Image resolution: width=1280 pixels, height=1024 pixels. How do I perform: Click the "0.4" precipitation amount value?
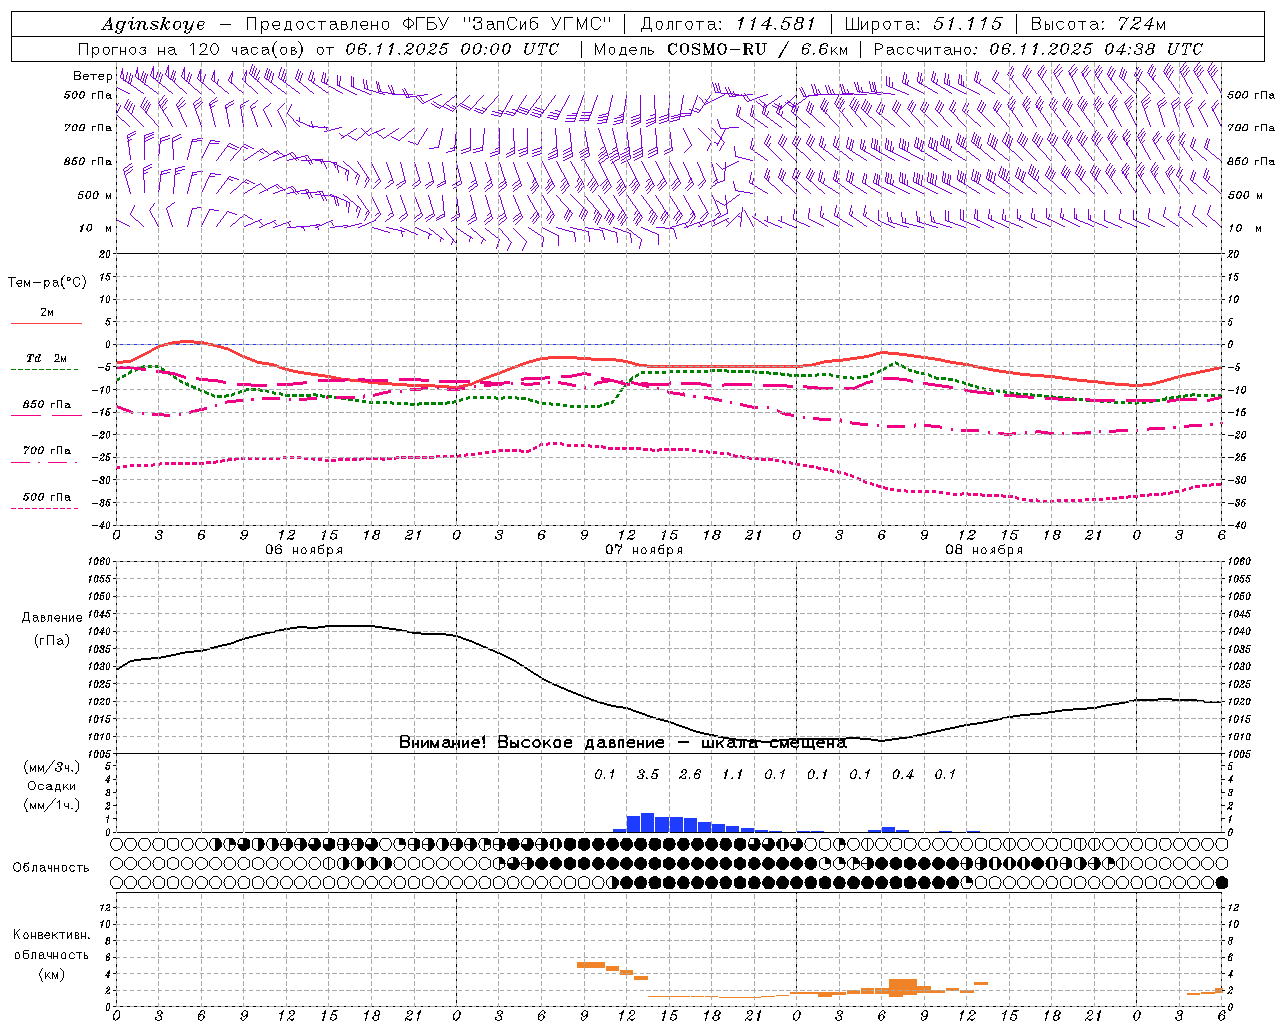pyautogui.click(x=903, y=774)
